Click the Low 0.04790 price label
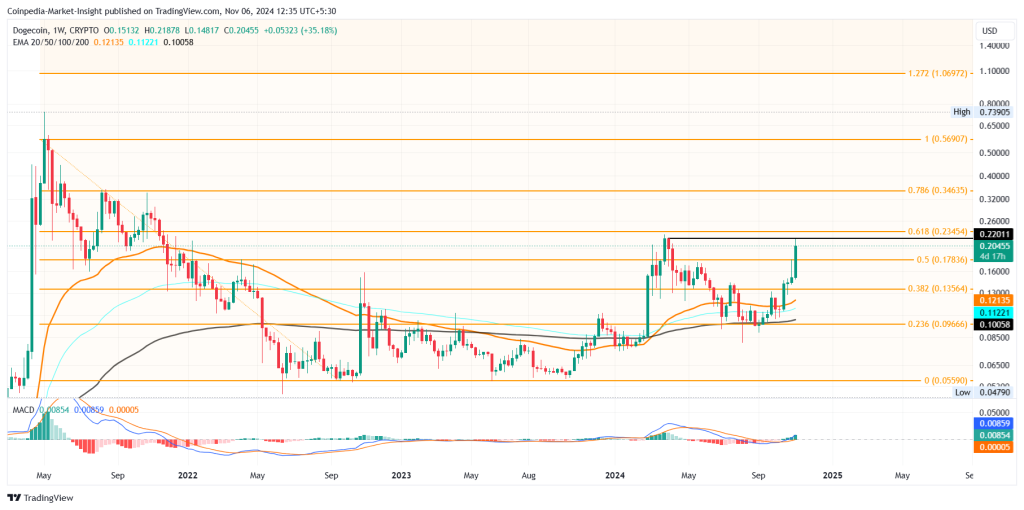 [x=984, y=392]
